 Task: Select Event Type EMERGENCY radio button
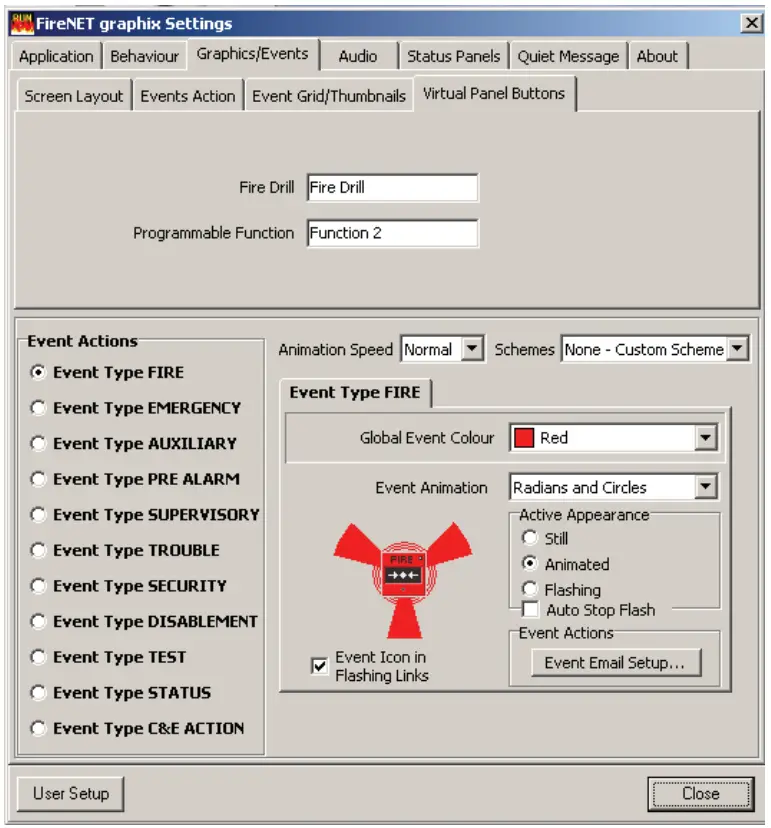pos(38,408)
